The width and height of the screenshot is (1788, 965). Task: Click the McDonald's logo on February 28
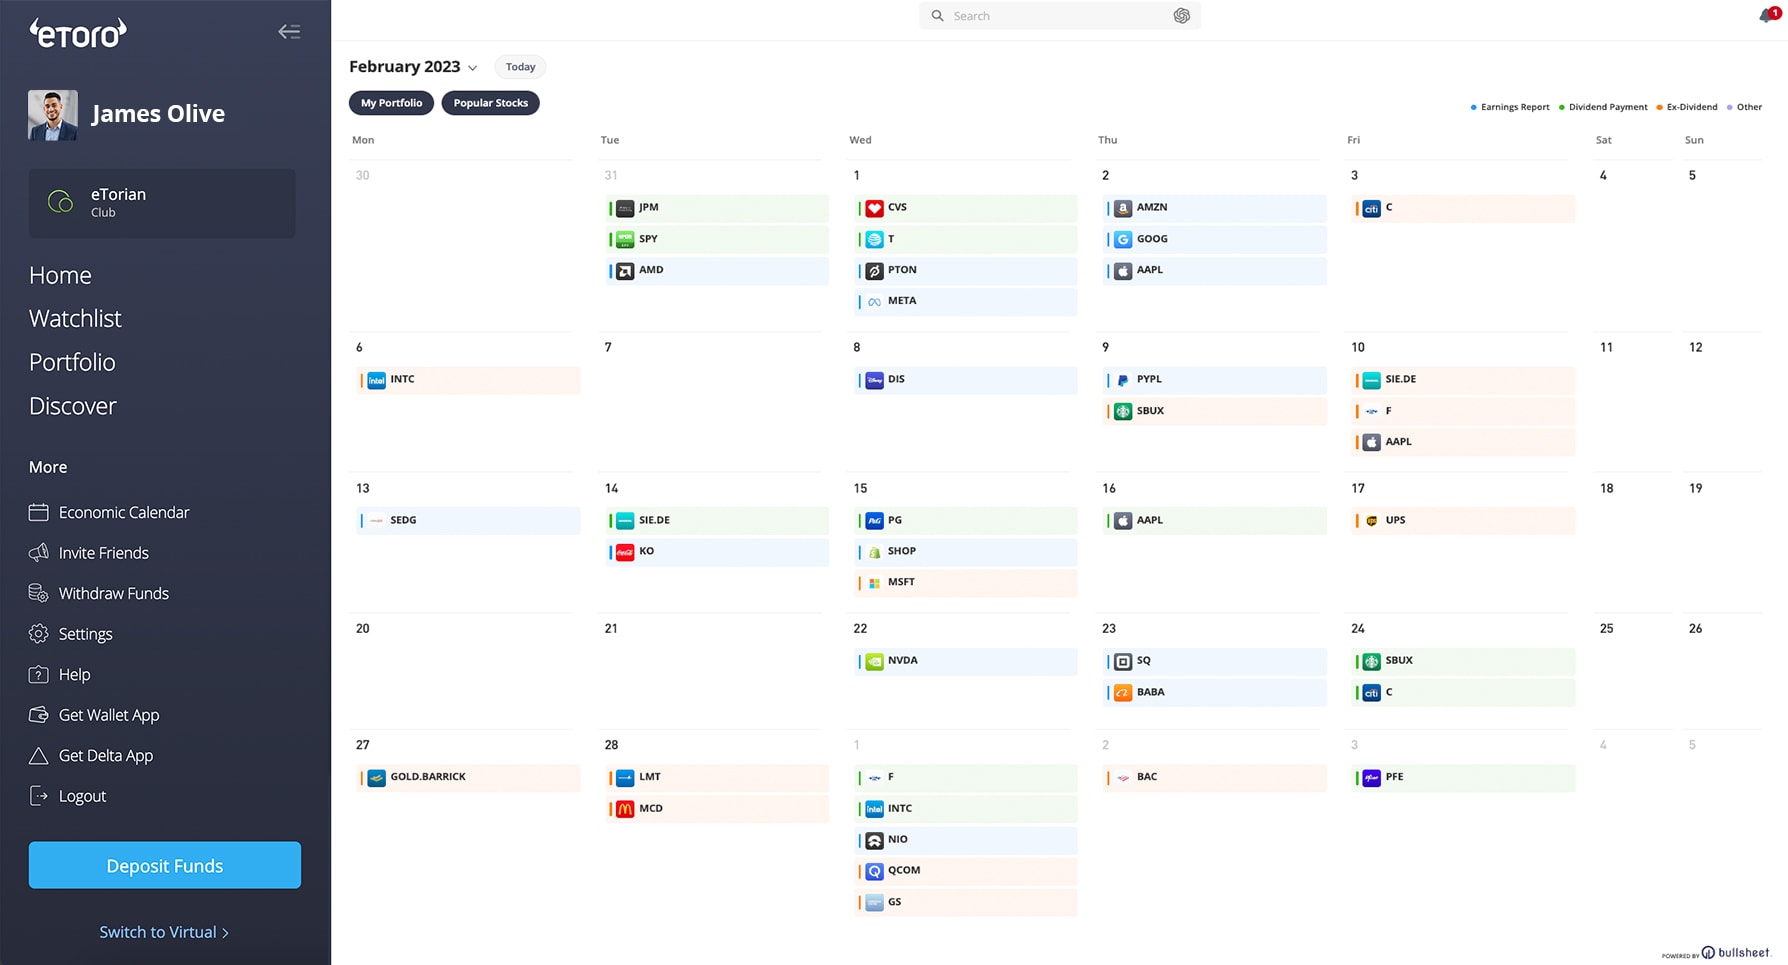click(x=625, y=809)
